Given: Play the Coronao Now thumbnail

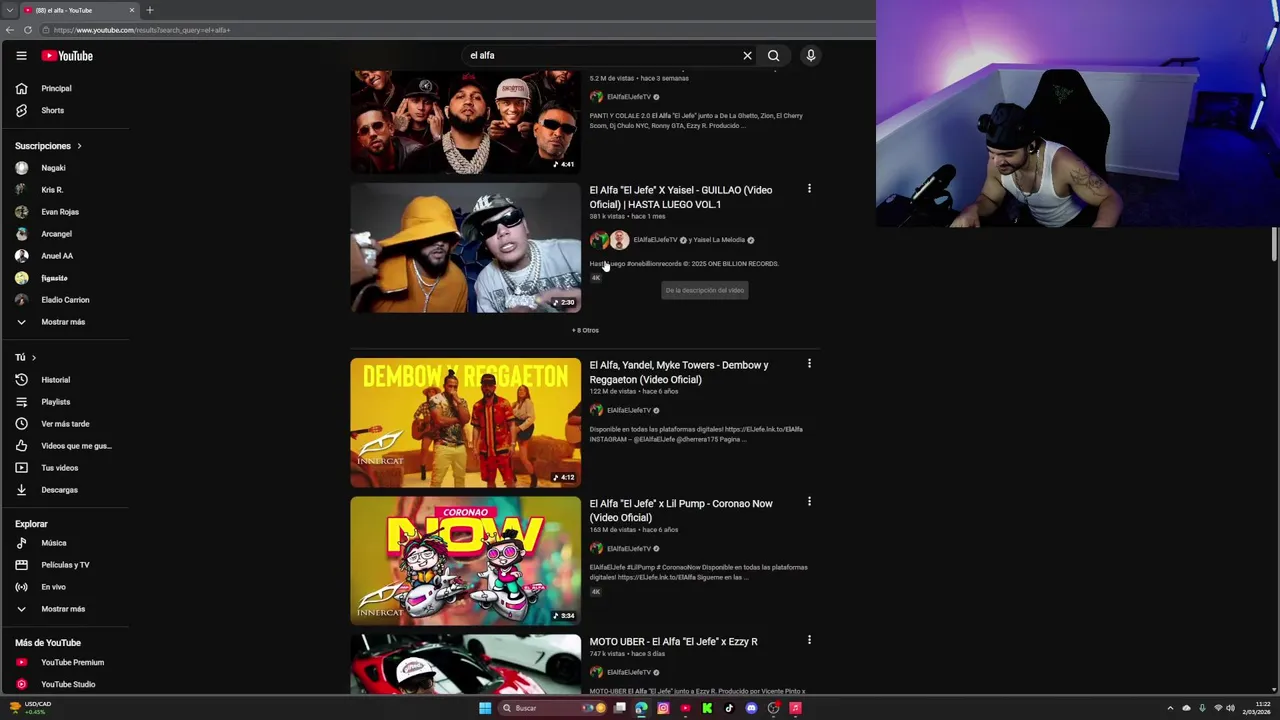Looking at the screenshot, I should click(465, 561).
